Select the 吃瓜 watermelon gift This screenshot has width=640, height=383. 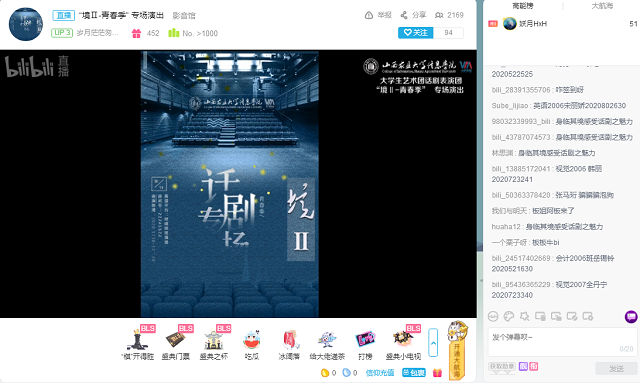point(252,345)
